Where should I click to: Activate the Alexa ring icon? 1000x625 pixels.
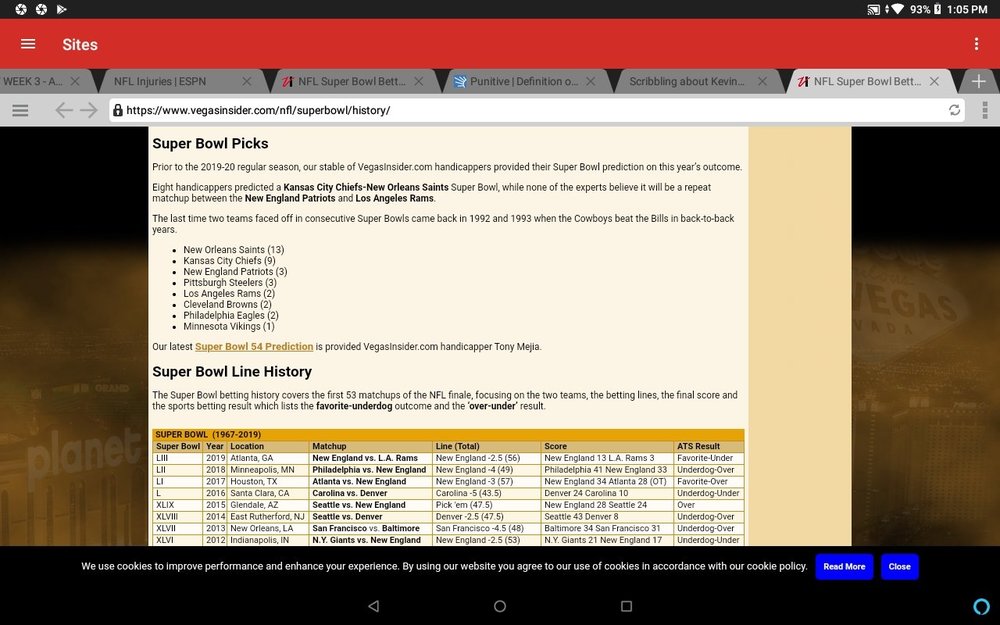coord(982,606)
